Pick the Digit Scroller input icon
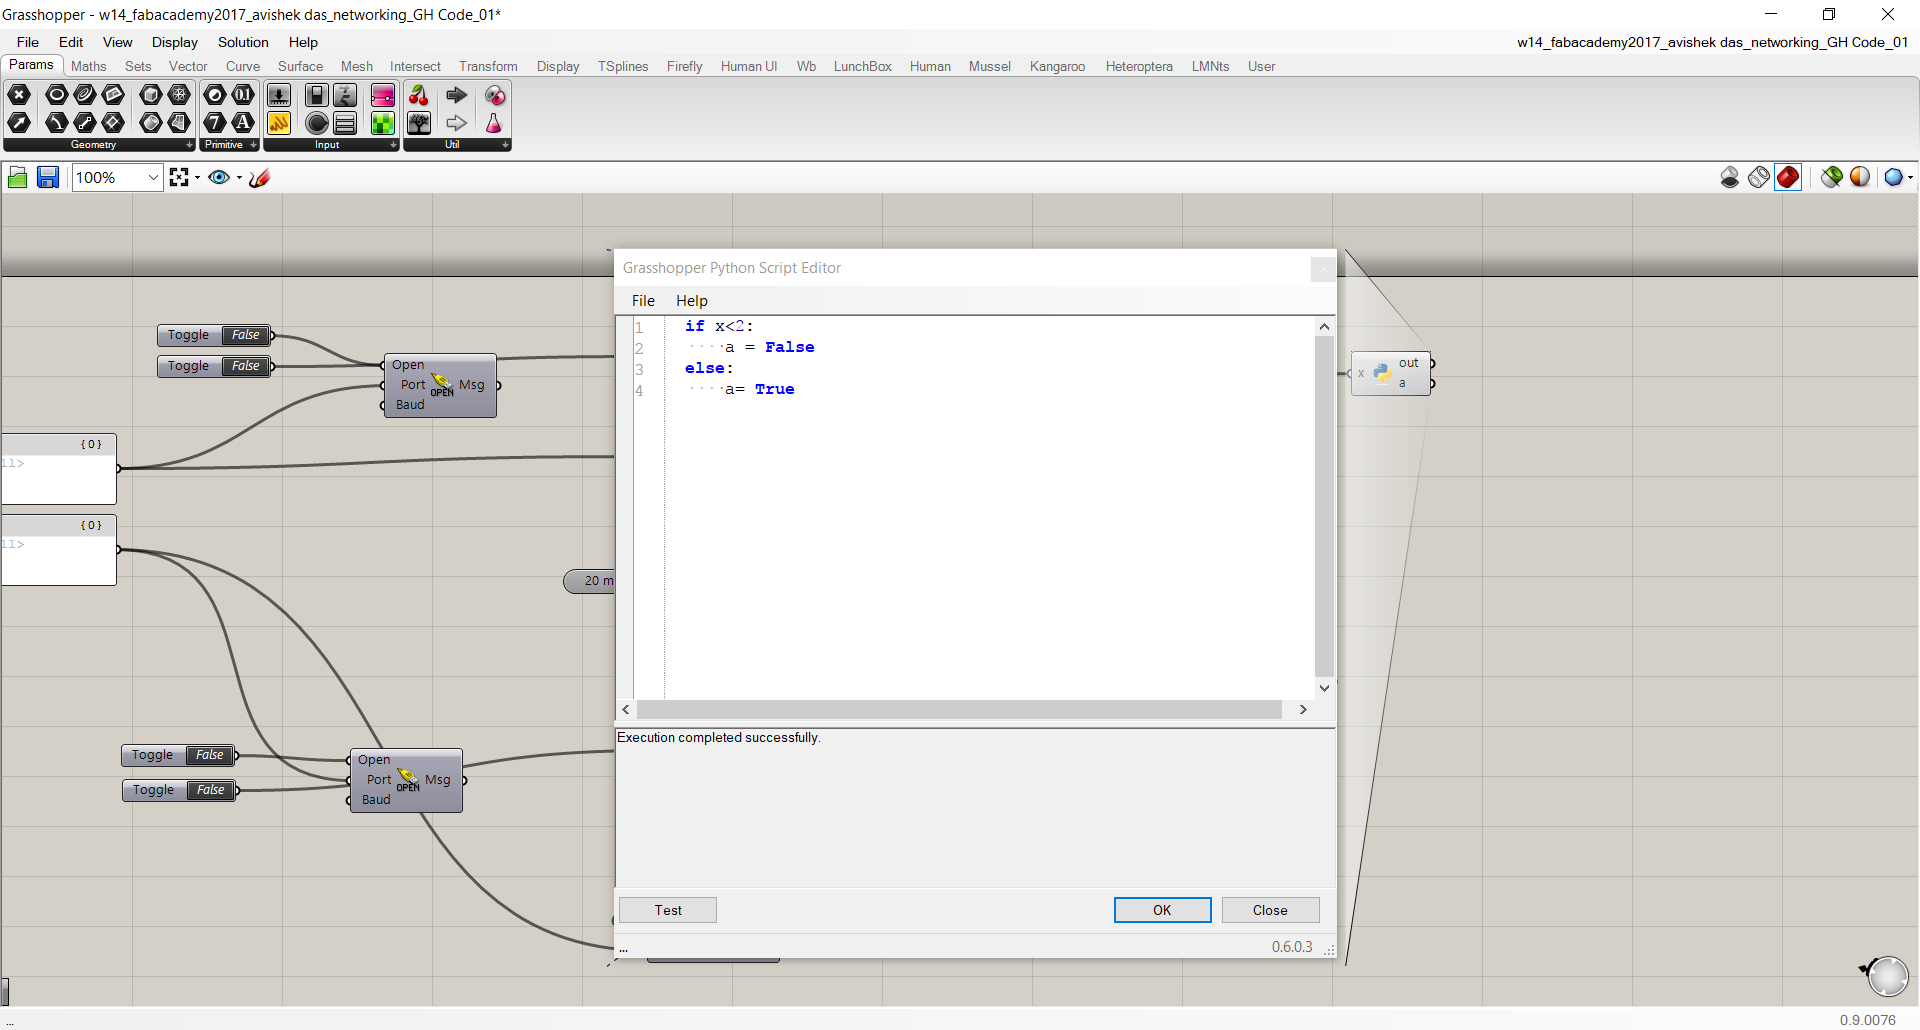 pyautogui.click(x=345, y=95)
